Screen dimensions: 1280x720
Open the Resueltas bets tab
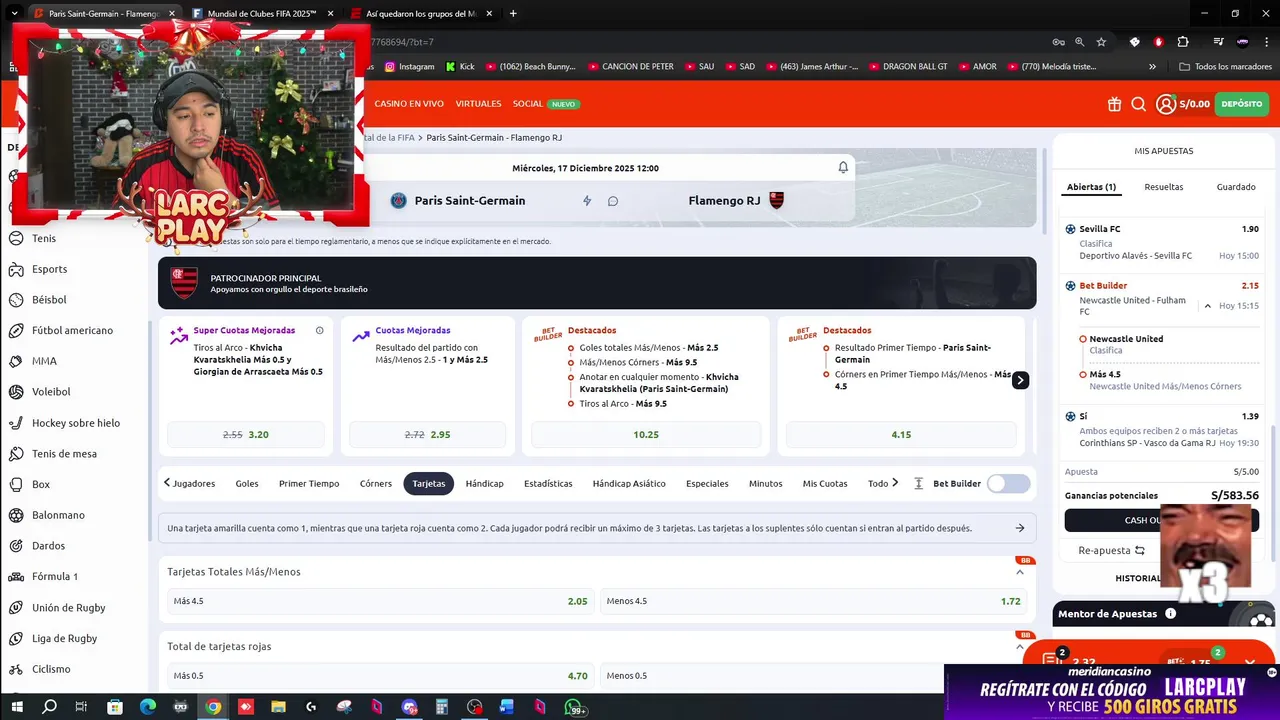[x=1164, y=187]
